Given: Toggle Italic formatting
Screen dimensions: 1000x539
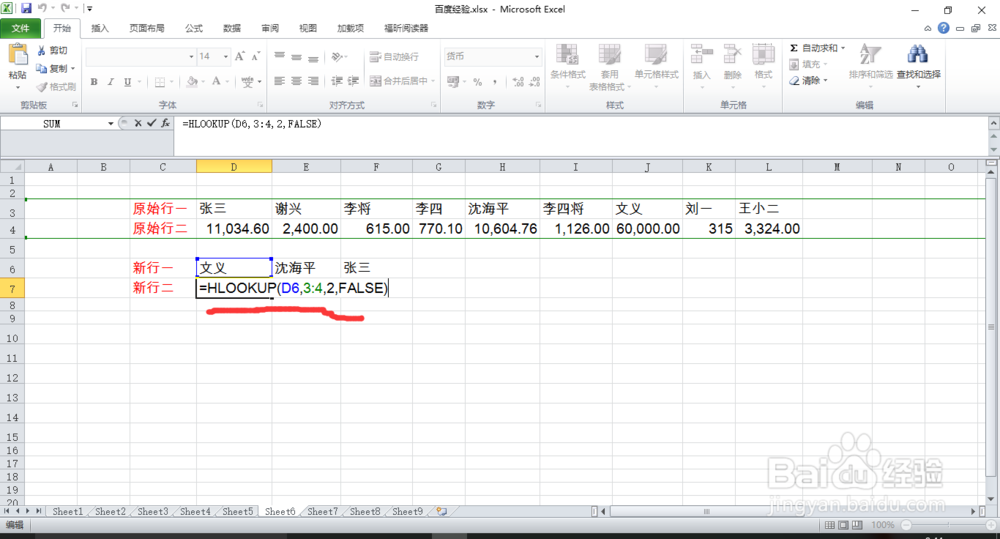Looking at the screenshot, I should coord(110,82).
